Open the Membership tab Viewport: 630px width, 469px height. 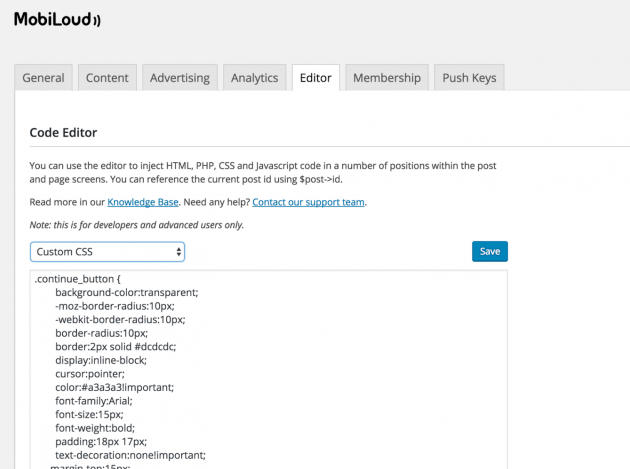(x=387, y=78)
